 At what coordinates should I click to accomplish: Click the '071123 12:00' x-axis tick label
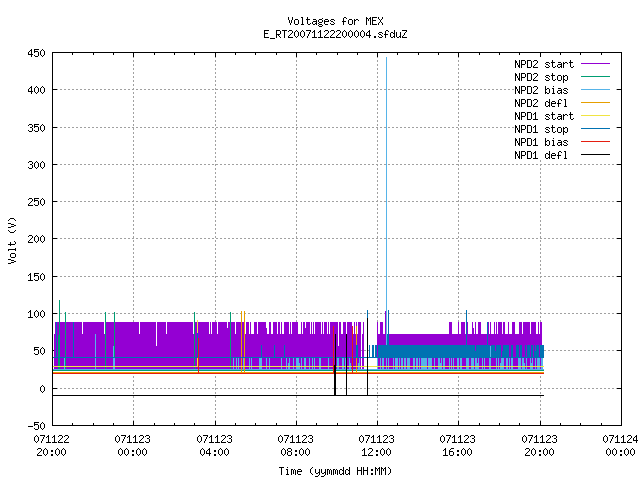coord(376,446)
